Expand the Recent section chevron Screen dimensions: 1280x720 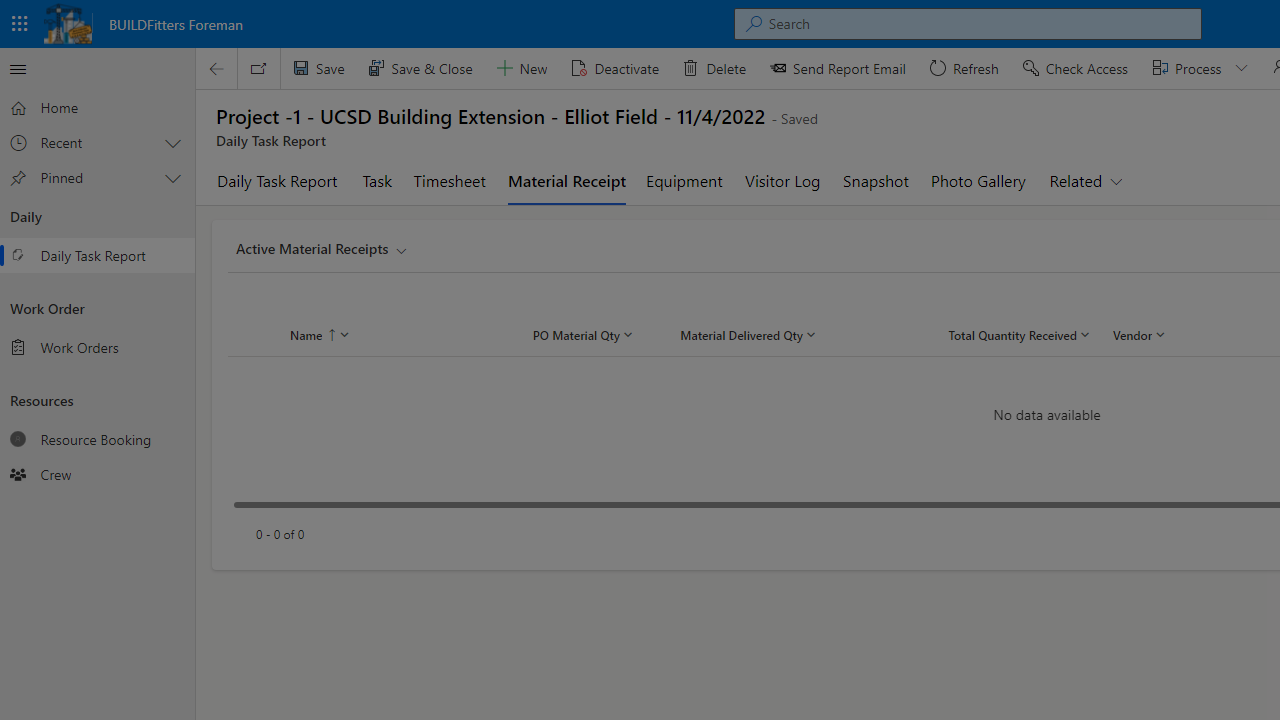[173, 144]
